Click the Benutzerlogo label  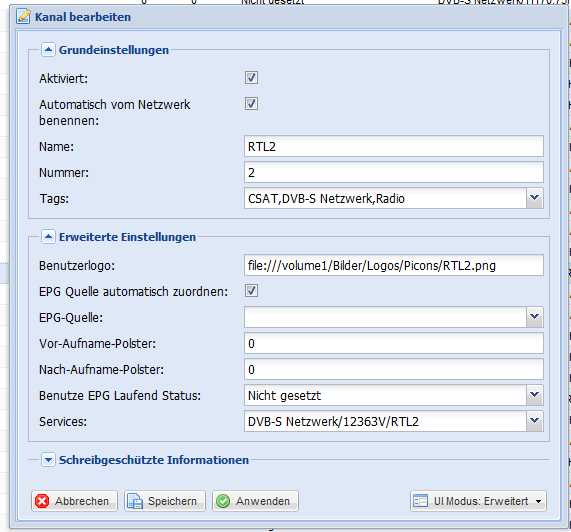point(77,265)
